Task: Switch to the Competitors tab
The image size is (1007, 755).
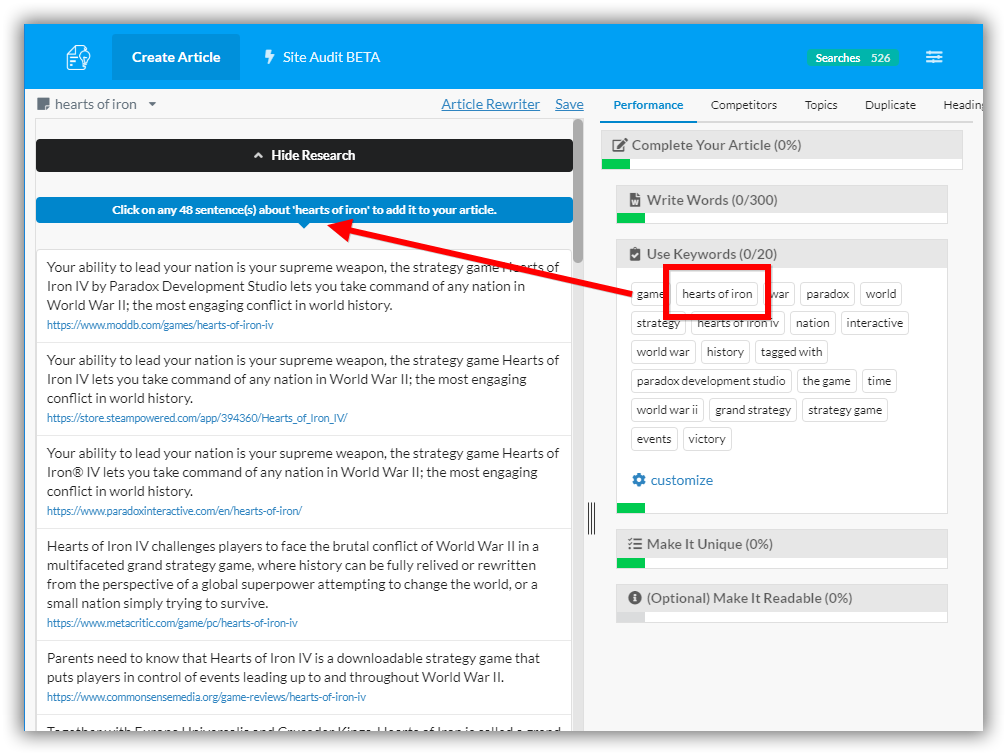Action: [x=744, y=105]
